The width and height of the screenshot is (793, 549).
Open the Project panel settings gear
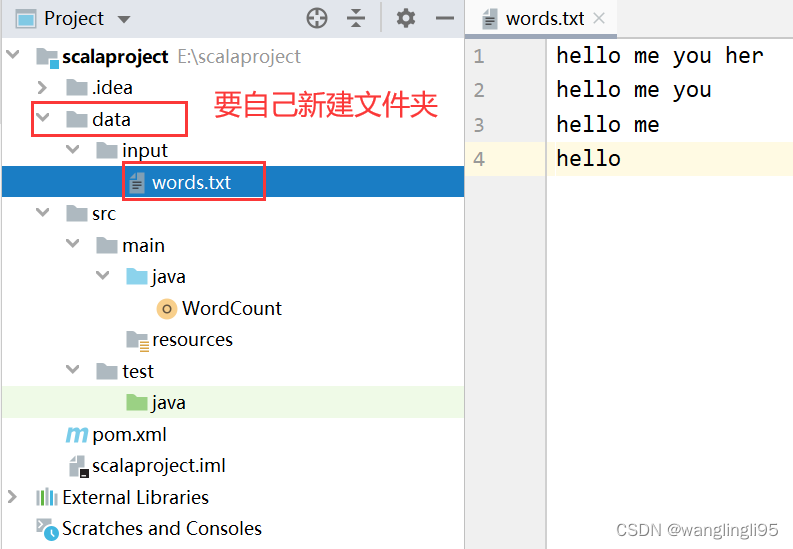click(x=406, y=18)
